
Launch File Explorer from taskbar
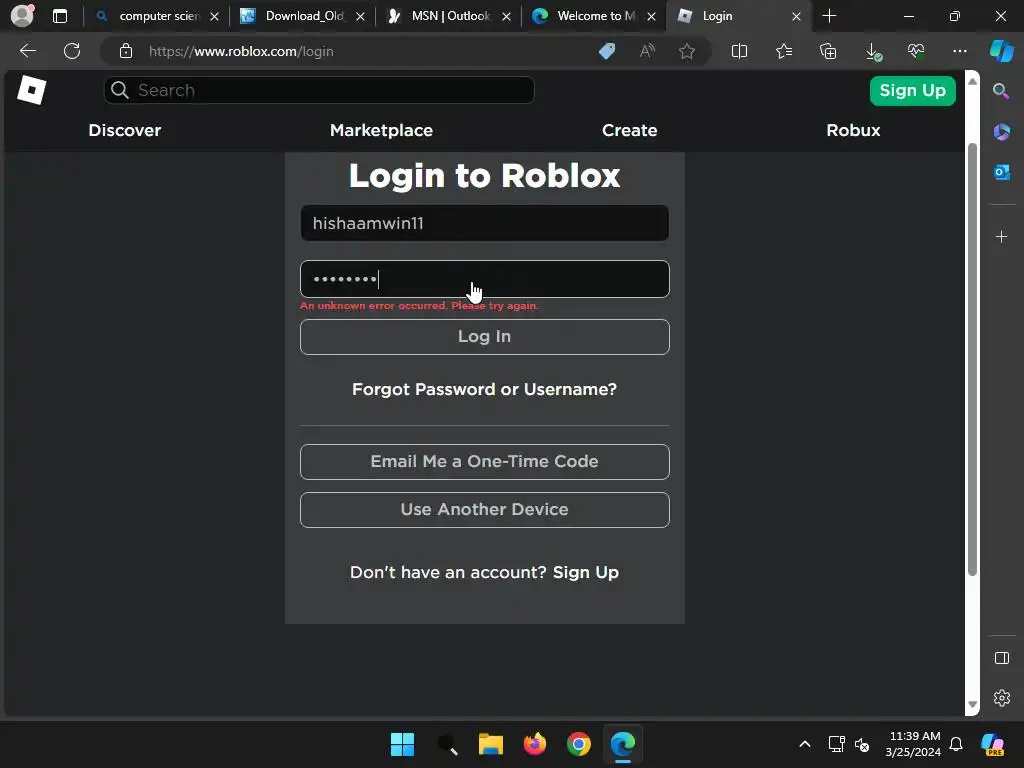[x=490, y=744]
